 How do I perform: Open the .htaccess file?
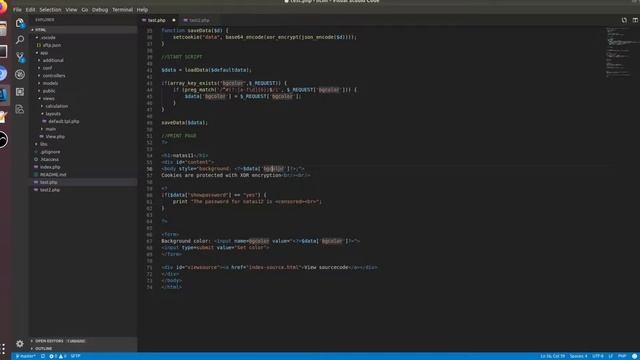click(49, 160)
